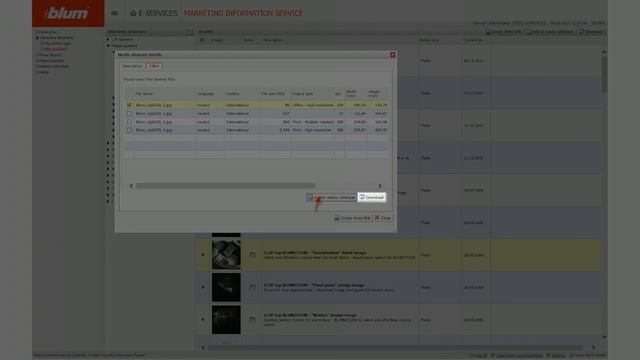
Task: Click the left scroll arrow of the files table
Action: (x=131, y=186)
